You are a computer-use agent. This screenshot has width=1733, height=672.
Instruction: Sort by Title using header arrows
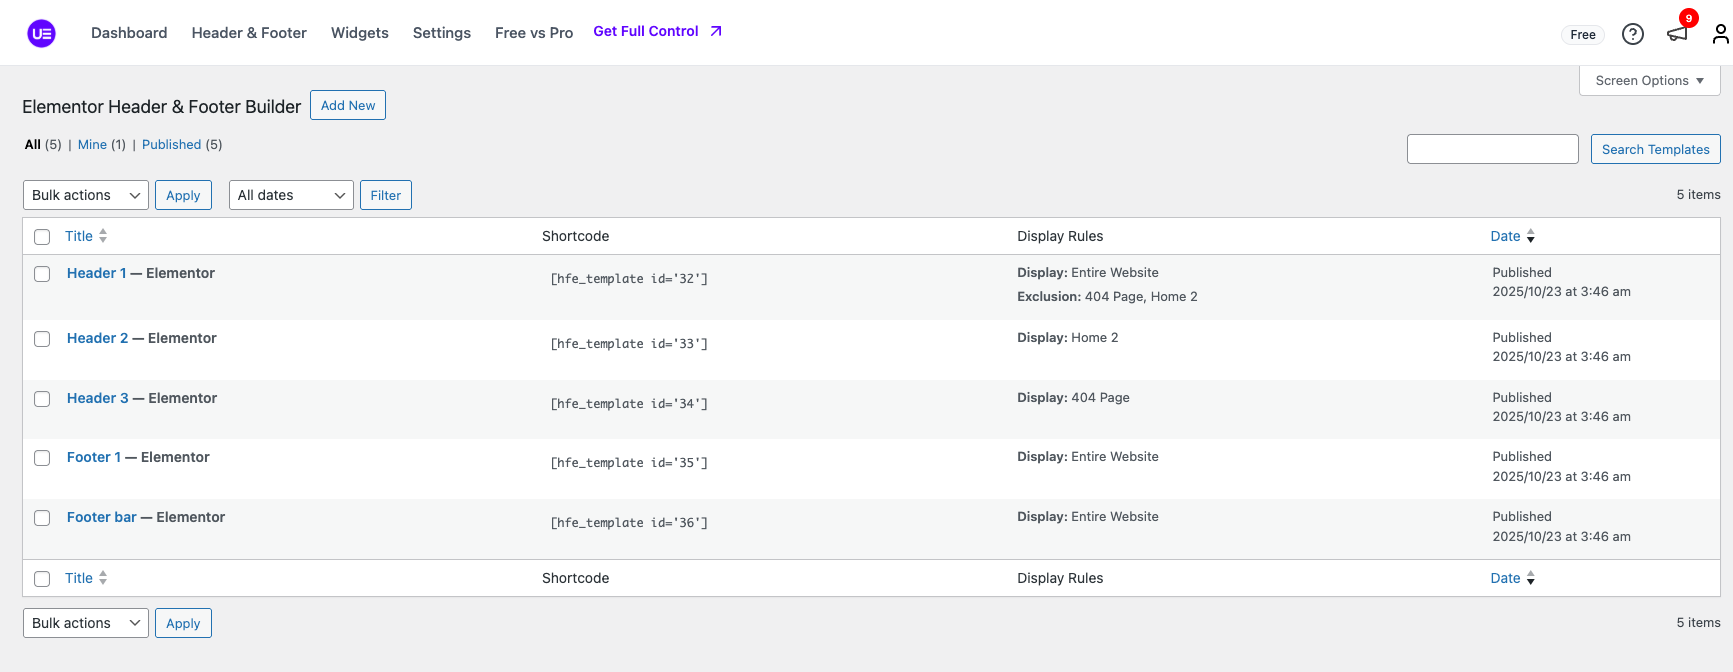[103, 236]
